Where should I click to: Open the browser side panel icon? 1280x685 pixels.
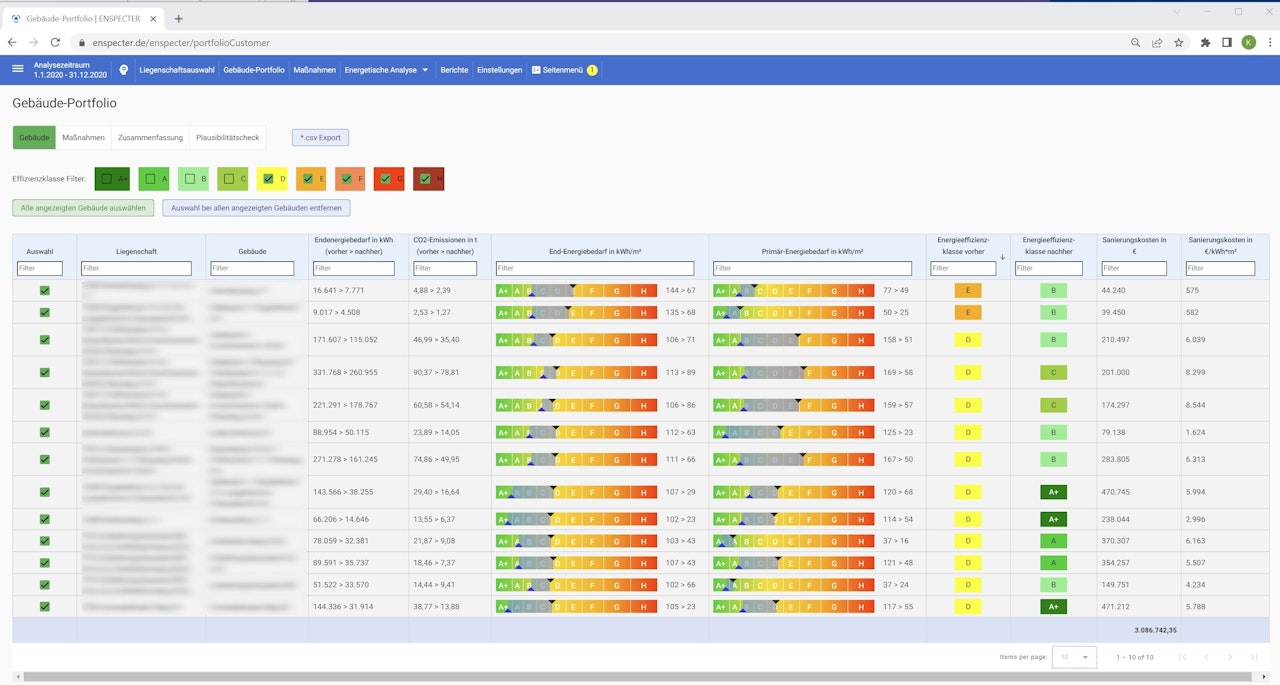coord(1227,43)
